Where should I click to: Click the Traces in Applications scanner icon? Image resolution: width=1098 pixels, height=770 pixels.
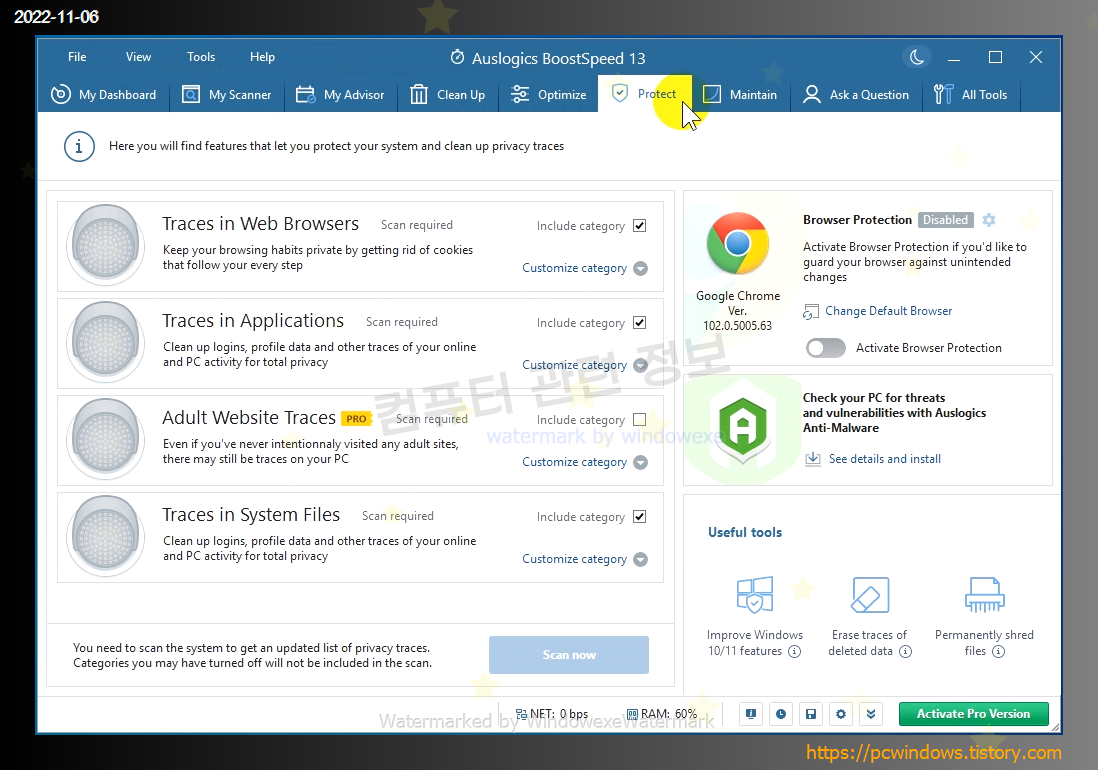pyautogui.click(x=106, y=342)
